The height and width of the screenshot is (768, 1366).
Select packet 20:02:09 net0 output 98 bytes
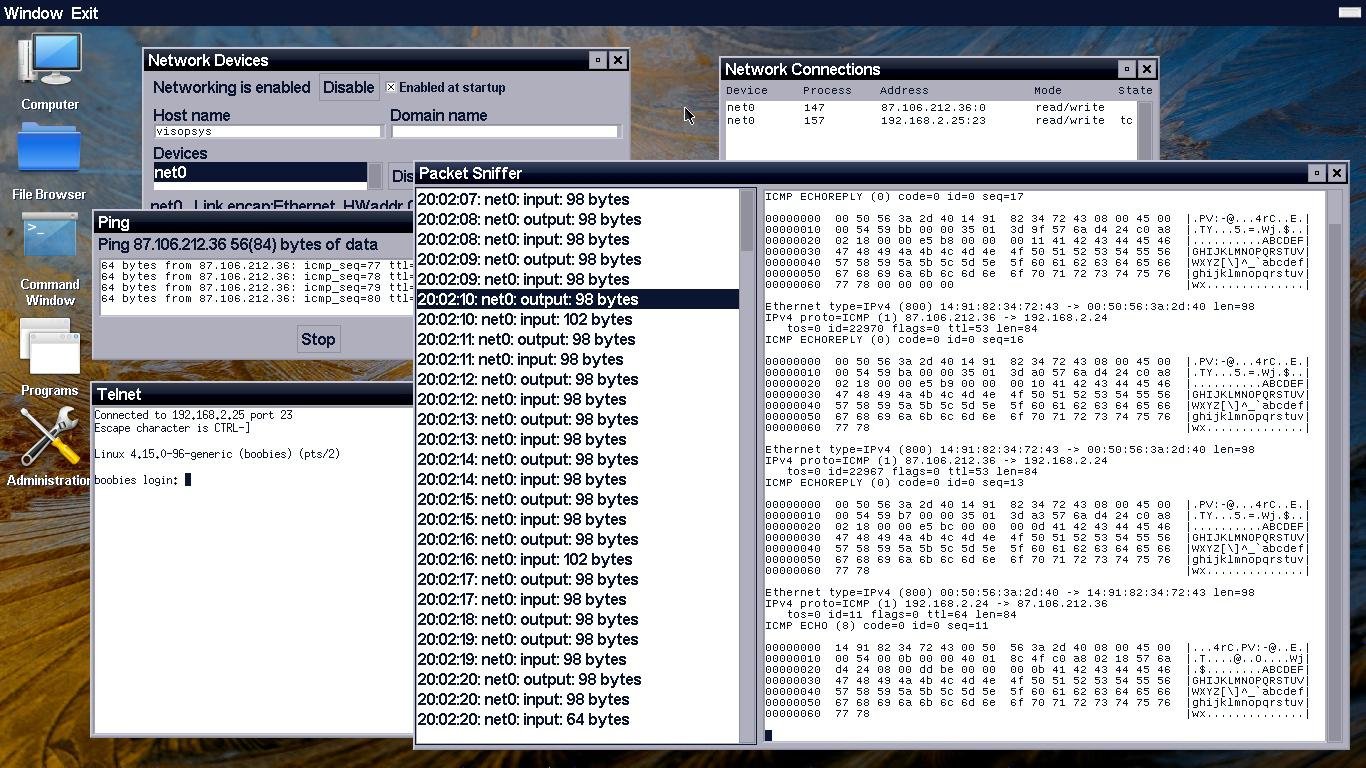pyautogui.click(x=578, y=259)
